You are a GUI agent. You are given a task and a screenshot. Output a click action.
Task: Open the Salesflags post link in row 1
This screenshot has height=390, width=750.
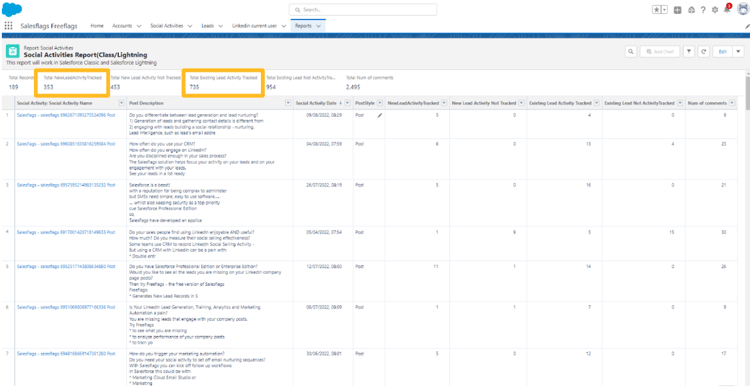[66, 115]
